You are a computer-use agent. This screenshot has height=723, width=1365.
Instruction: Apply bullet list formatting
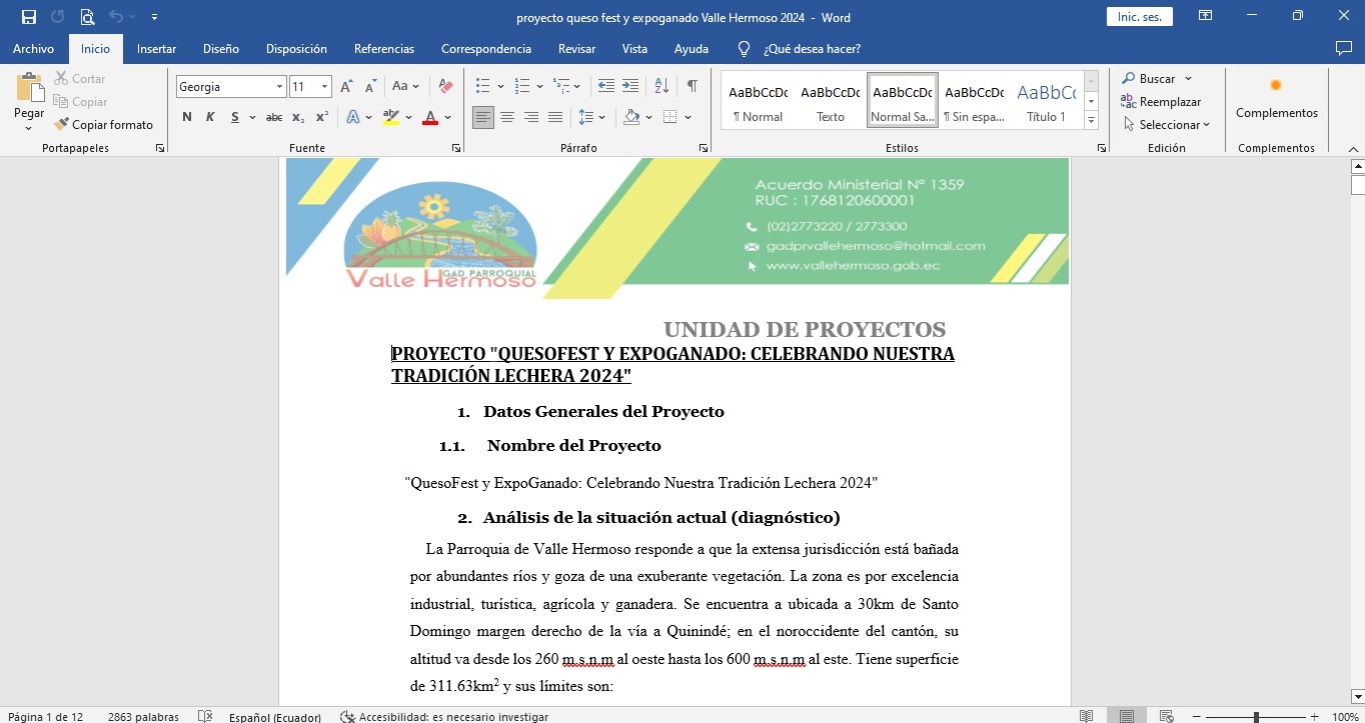pyautogui.click(x=483, y=87)
